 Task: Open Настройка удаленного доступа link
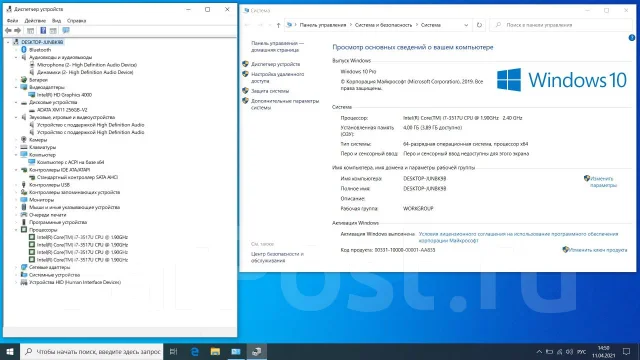(x=278, y=78)
